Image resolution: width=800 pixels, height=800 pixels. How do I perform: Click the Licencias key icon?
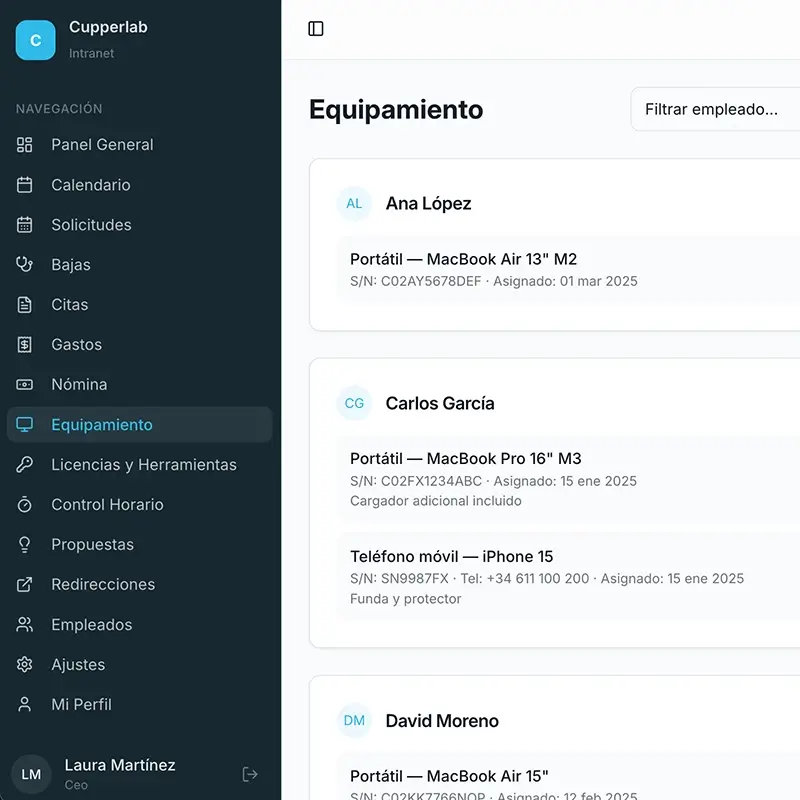tap(24, 464)
